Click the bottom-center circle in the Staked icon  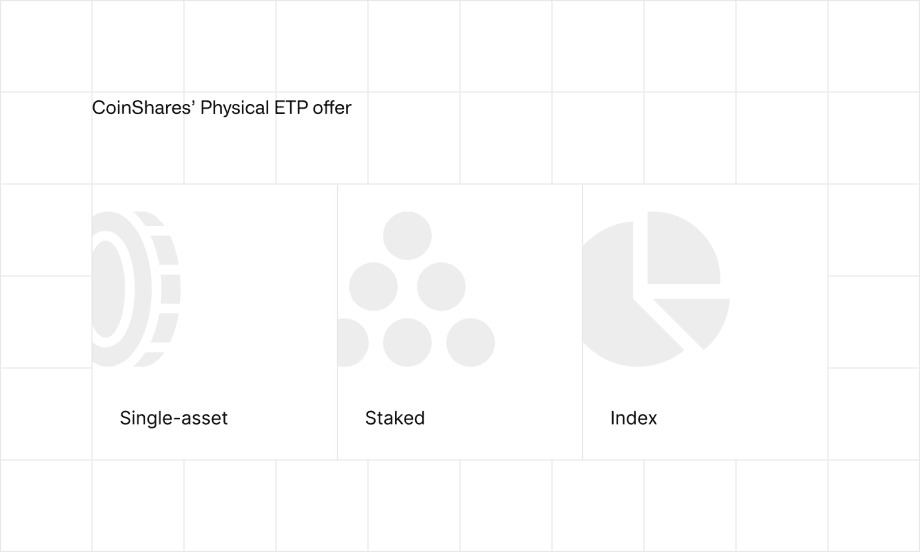[x=407, y=343]
